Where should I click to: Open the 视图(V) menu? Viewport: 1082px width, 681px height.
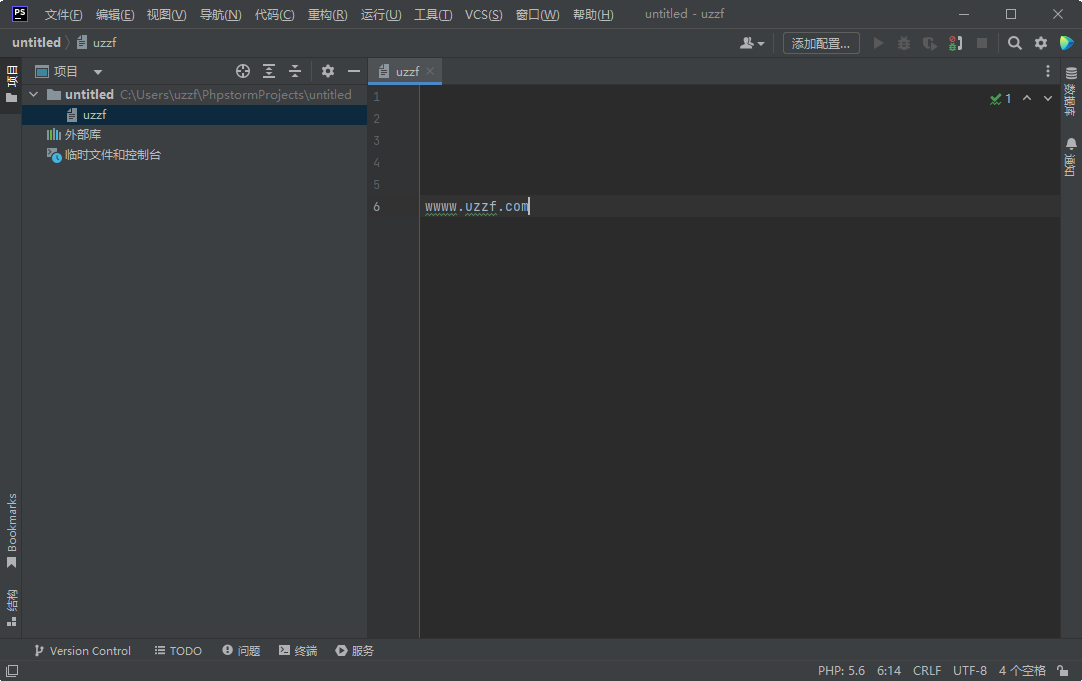166,14
